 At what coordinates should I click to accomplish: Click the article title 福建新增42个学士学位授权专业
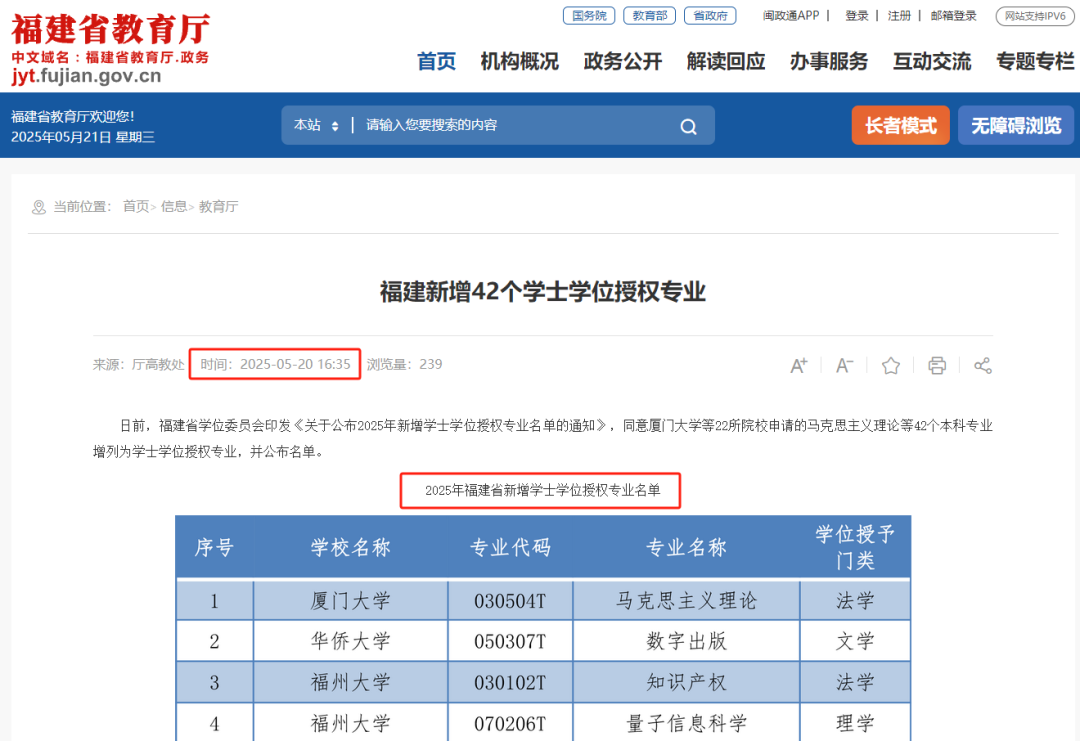[x=543, y=291]
